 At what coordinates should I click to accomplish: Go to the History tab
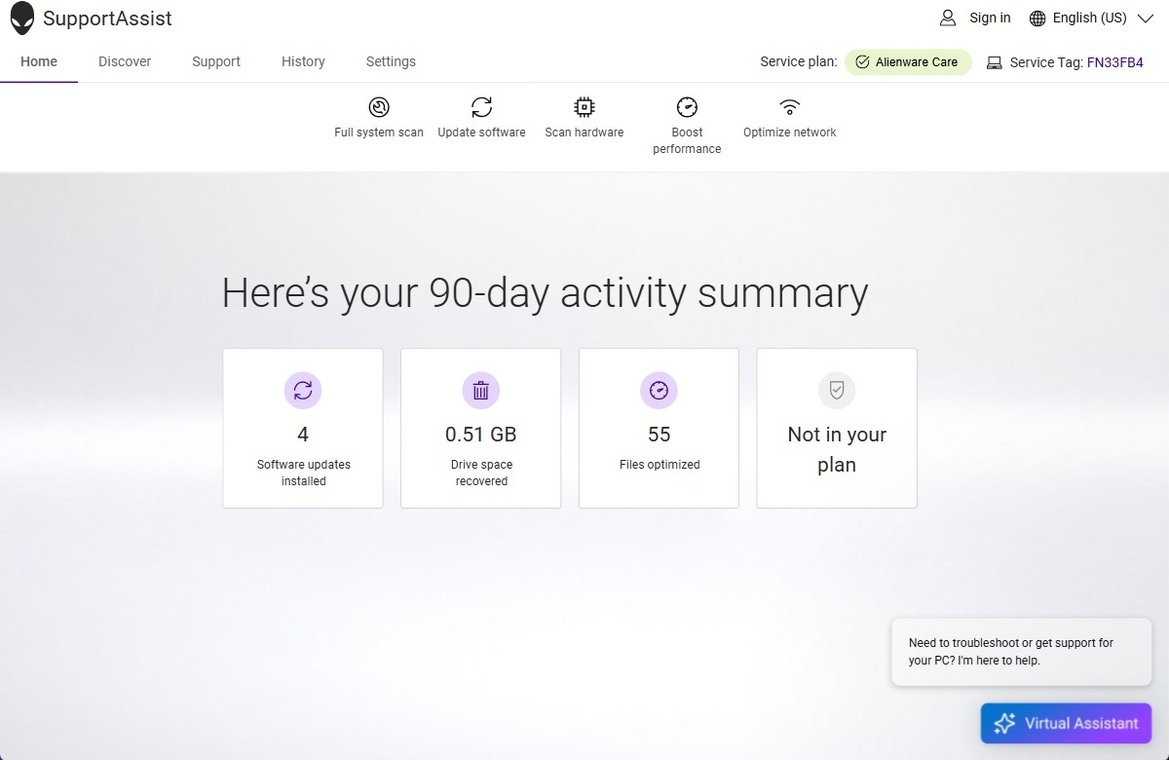click(303, 62)
